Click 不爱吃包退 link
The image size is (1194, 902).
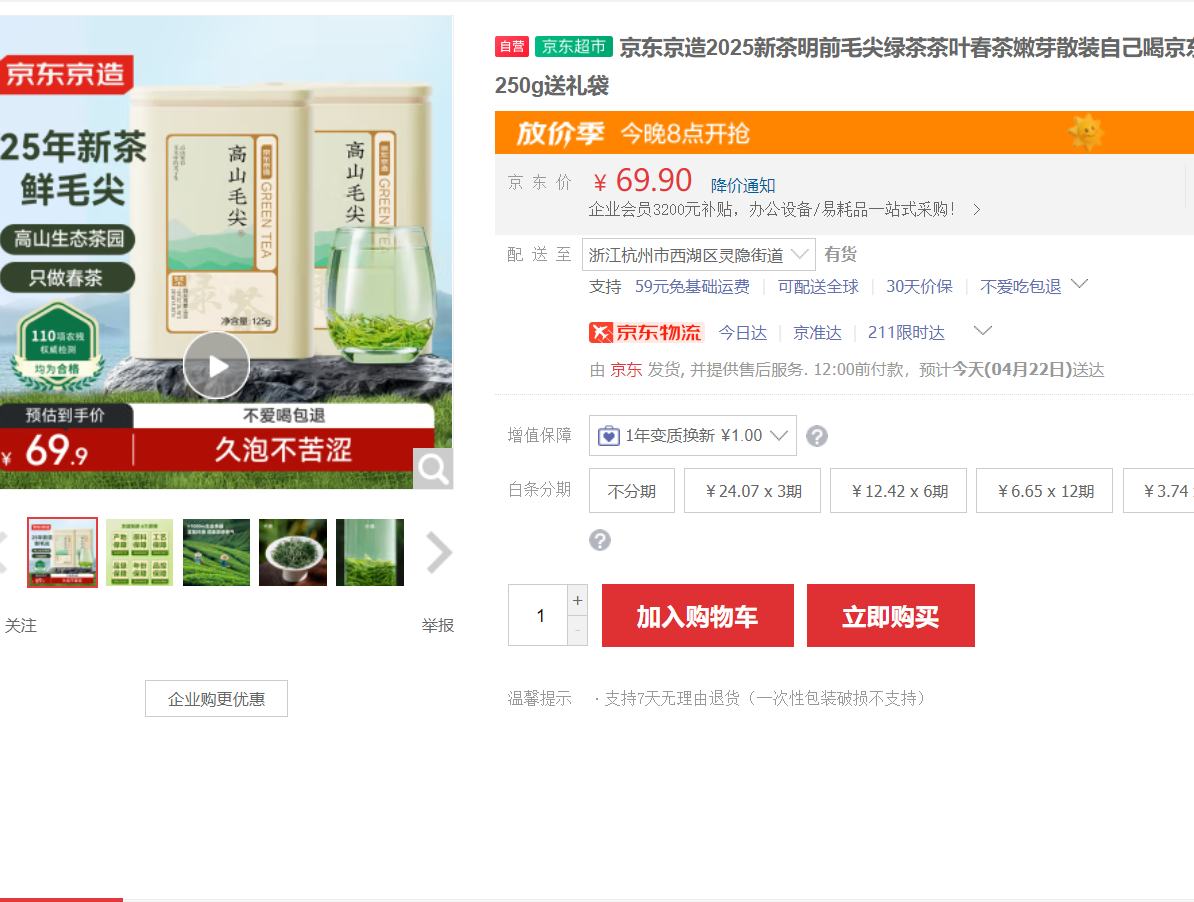click(x=1020, y=287)
